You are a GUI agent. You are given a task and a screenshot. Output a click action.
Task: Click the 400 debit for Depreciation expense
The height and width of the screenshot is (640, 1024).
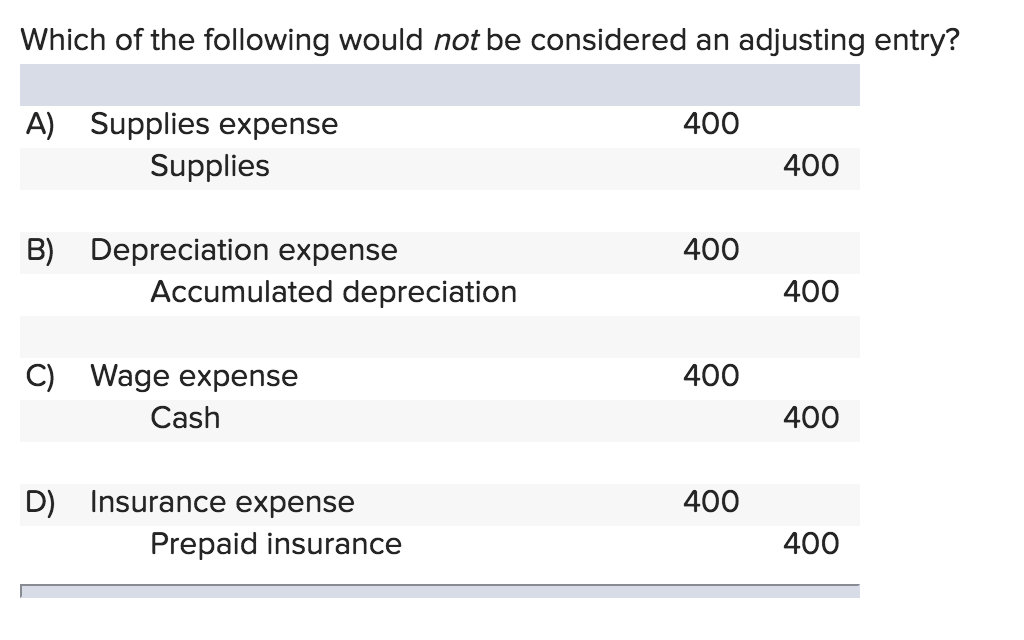pos(711,250)
